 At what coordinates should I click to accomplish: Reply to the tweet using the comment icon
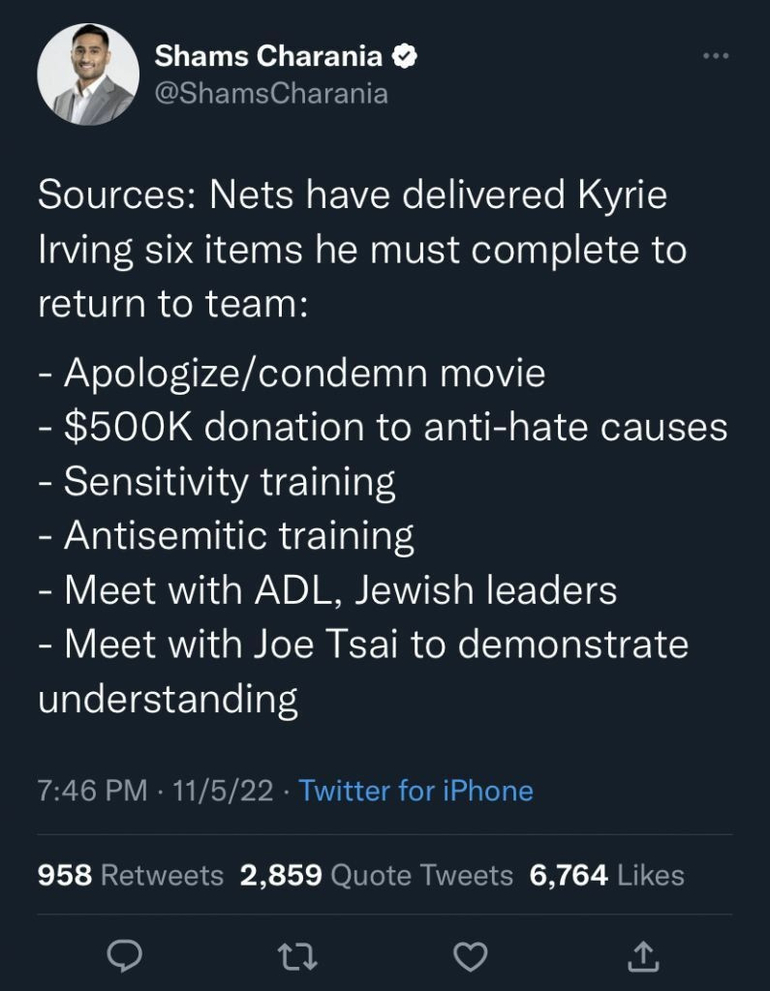pyautogui.click(x=123, y=958)
